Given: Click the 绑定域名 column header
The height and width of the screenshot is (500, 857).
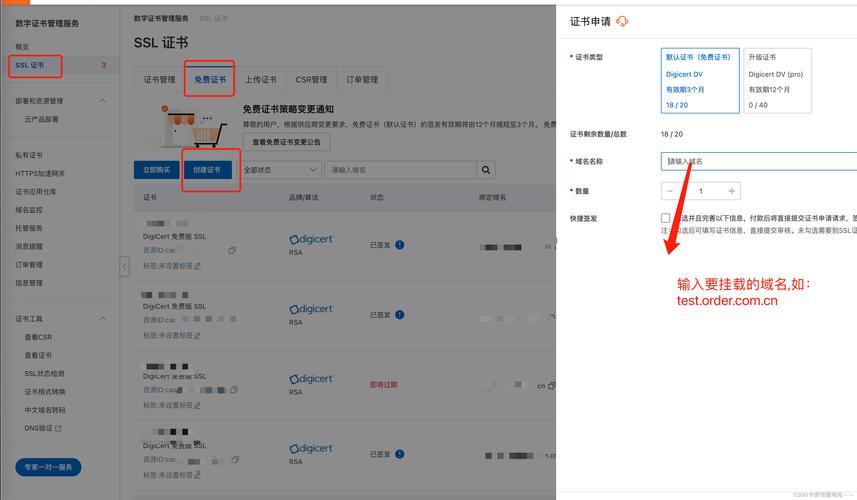Looking at the screenshot, I should [x=492, y=197].
